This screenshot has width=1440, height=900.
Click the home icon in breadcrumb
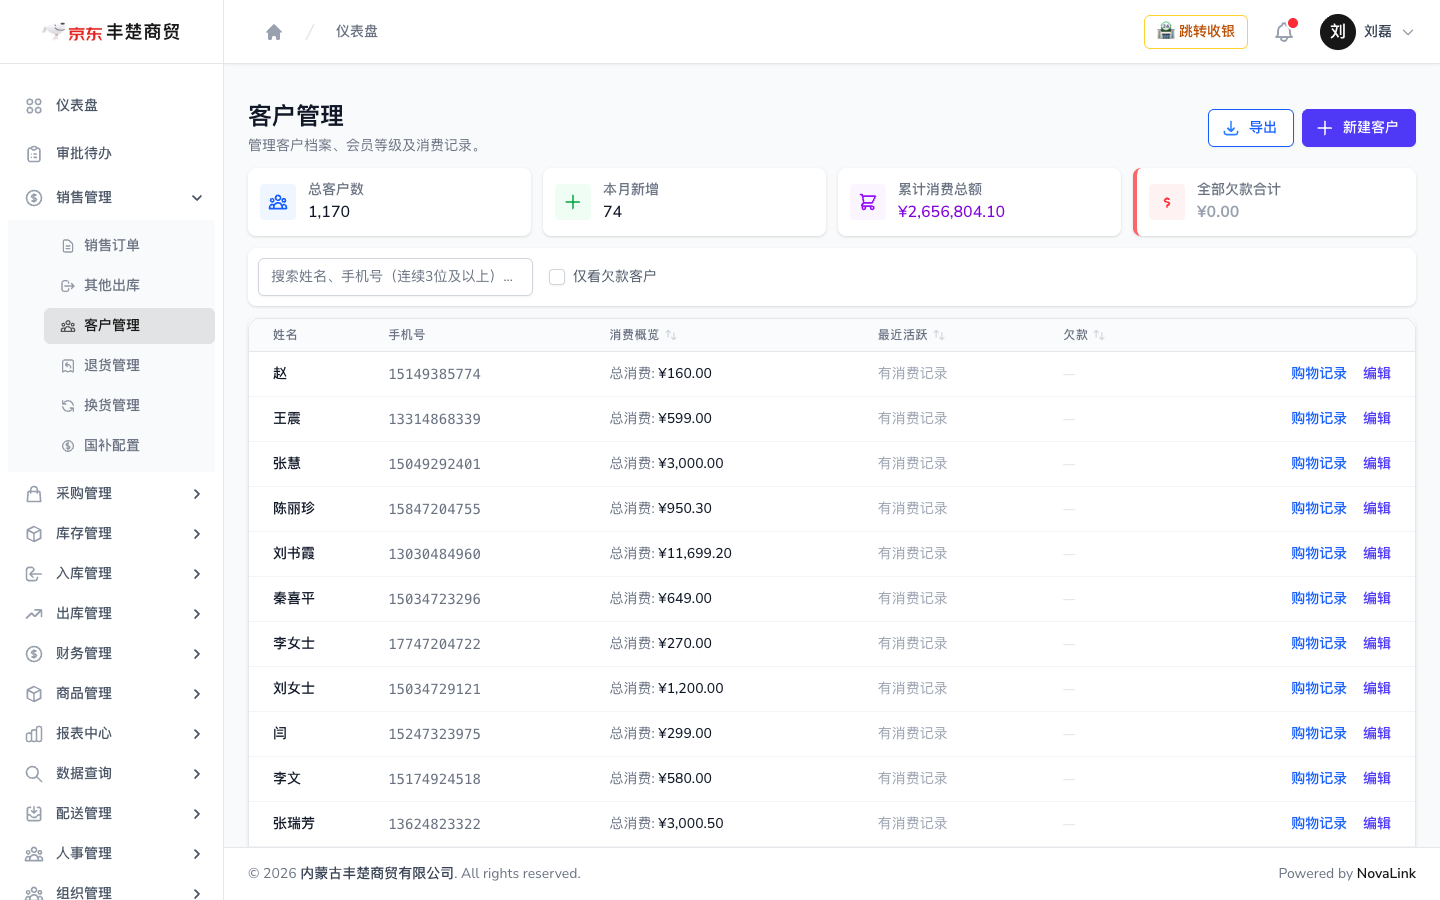[x=274, y=32]
